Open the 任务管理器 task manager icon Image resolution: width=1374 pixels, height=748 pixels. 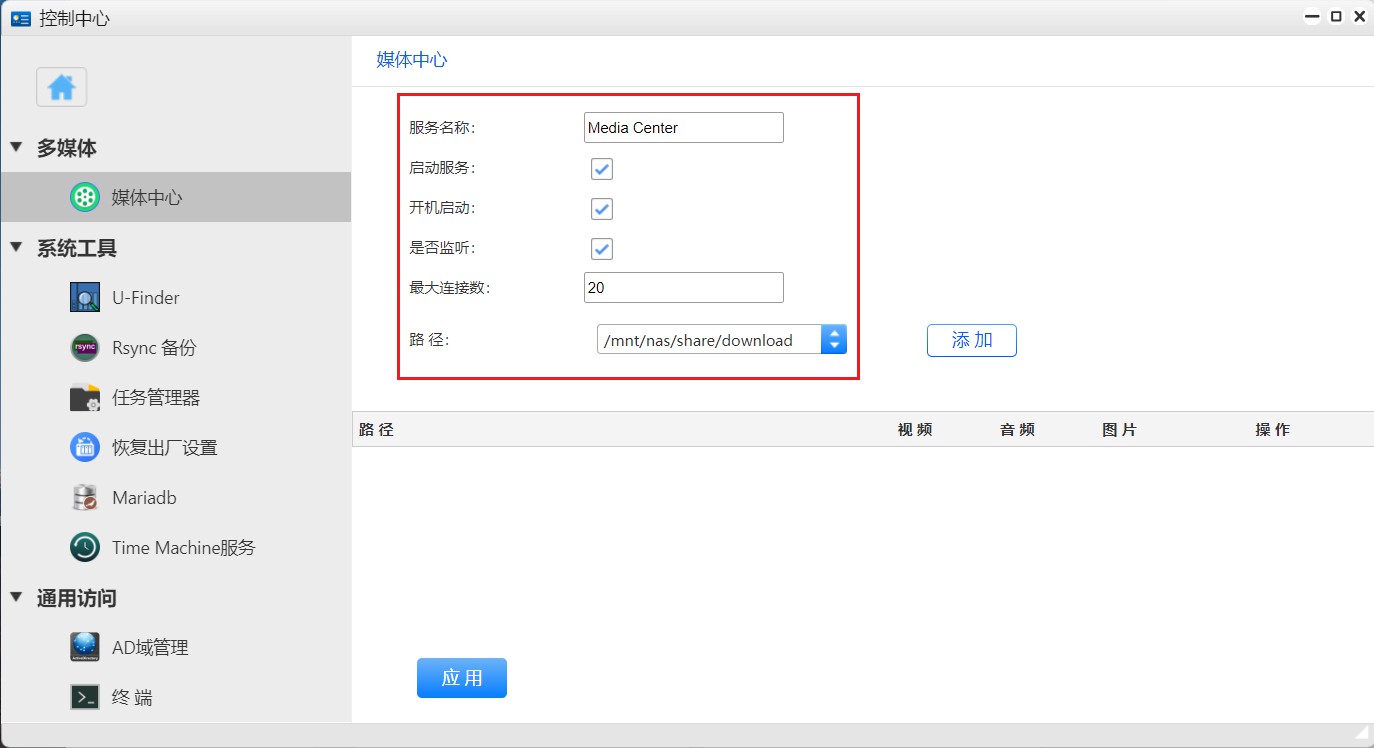tap(85, 397)
